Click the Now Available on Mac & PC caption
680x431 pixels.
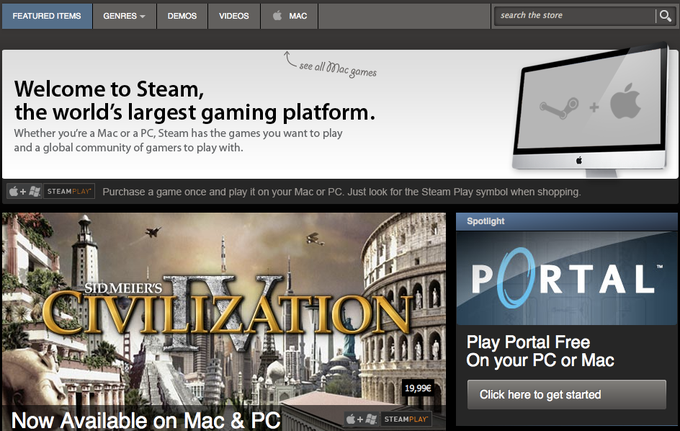(146, 420)
